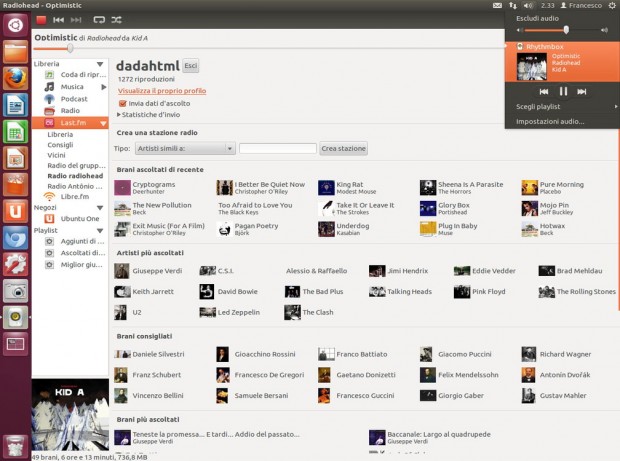Toggle Invia dati d'ascolto checkbox
Image resolution: width=620 pixels, height=461 pixels.
(x=122, y=104)
